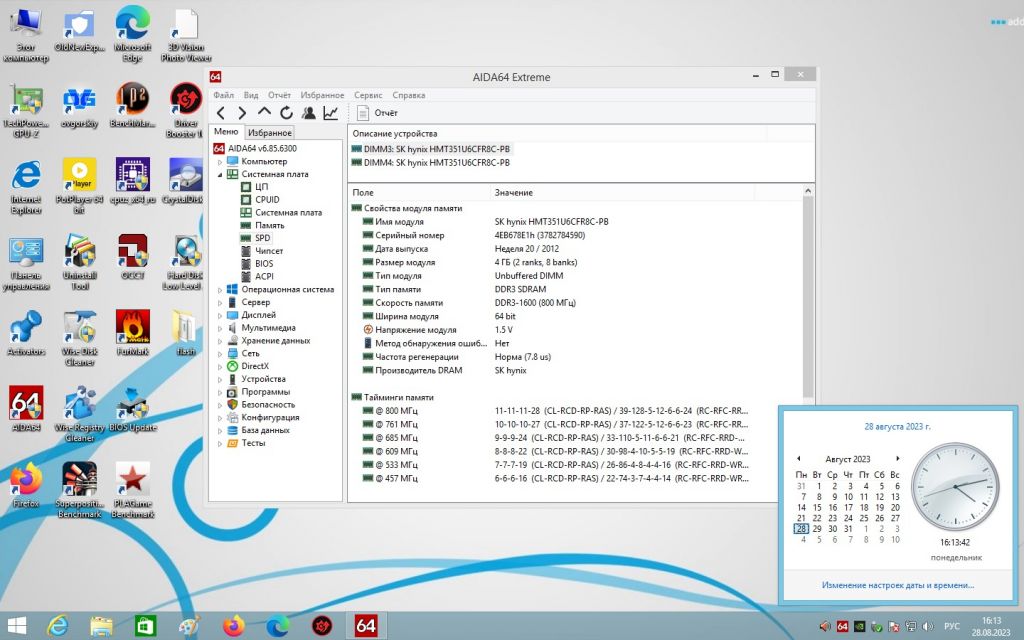
Task: Expand the Тесты tree node
Action: [220, 443]
